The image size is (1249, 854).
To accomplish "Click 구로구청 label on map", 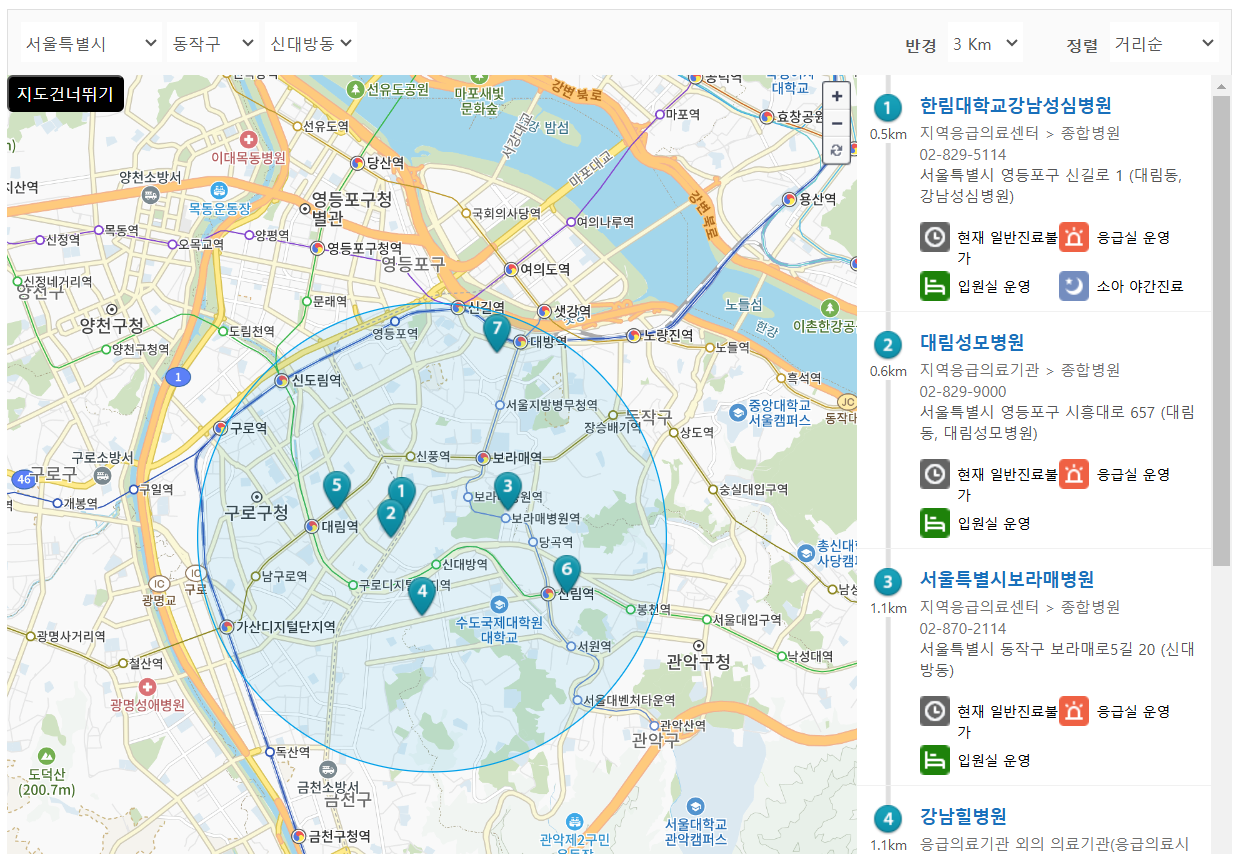I will coord(256,513).
